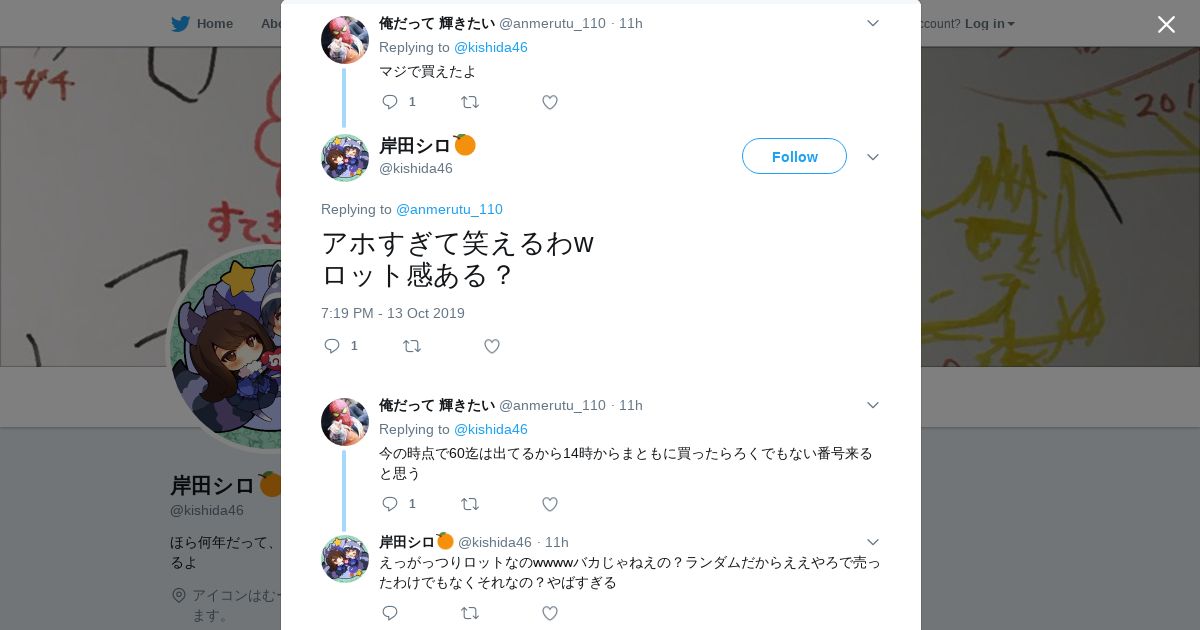This screenshot has height=630, width=1200.
Task: Open options chevron on the top tweet
Action: (x=872, y=23)
